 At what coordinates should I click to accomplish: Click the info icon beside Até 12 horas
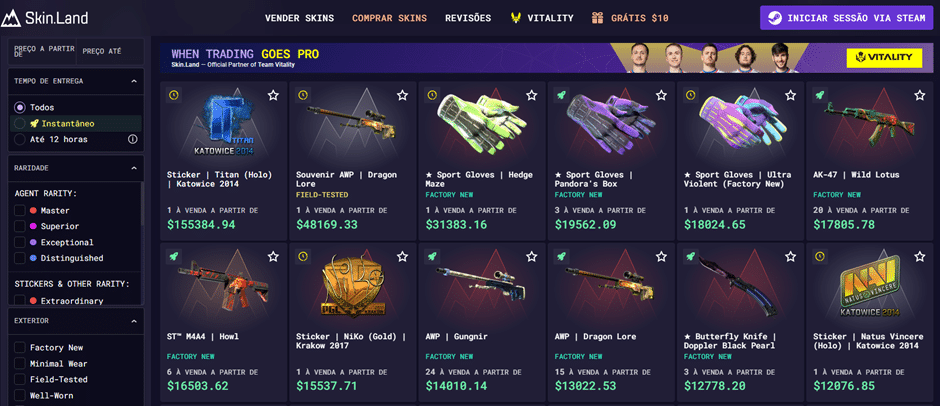click(132, 139)
